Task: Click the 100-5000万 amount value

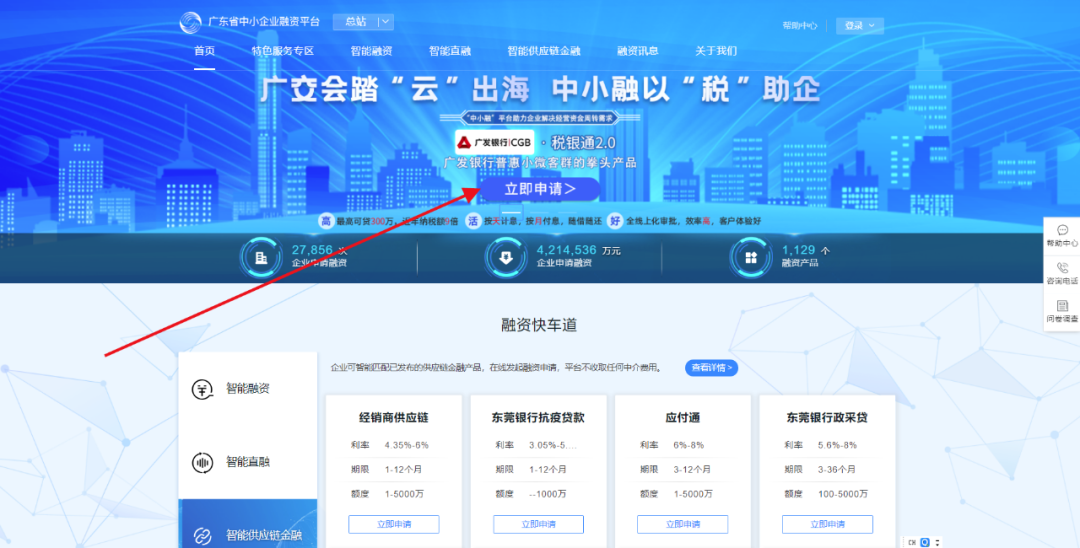Action: coord(842,494)
